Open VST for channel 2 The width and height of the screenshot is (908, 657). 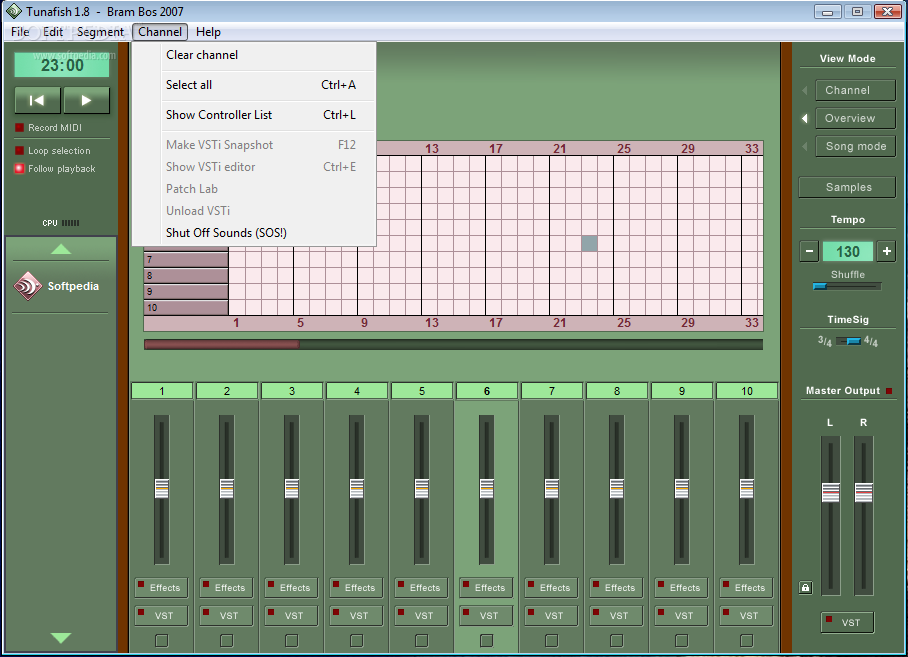pyautogui.click(x=226, y=615)
